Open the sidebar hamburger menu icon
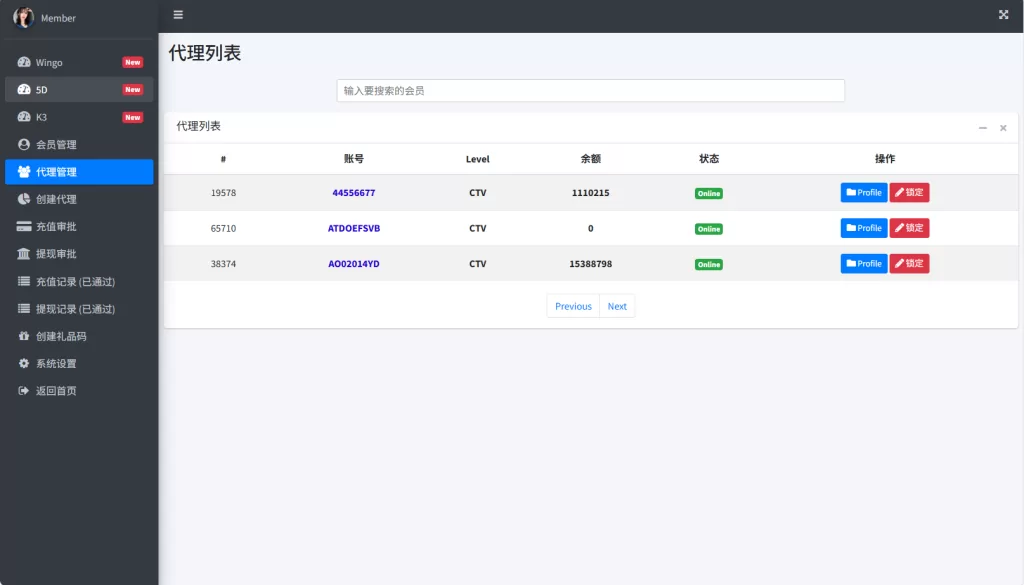 pyautogui.click(x=178, y=15)
